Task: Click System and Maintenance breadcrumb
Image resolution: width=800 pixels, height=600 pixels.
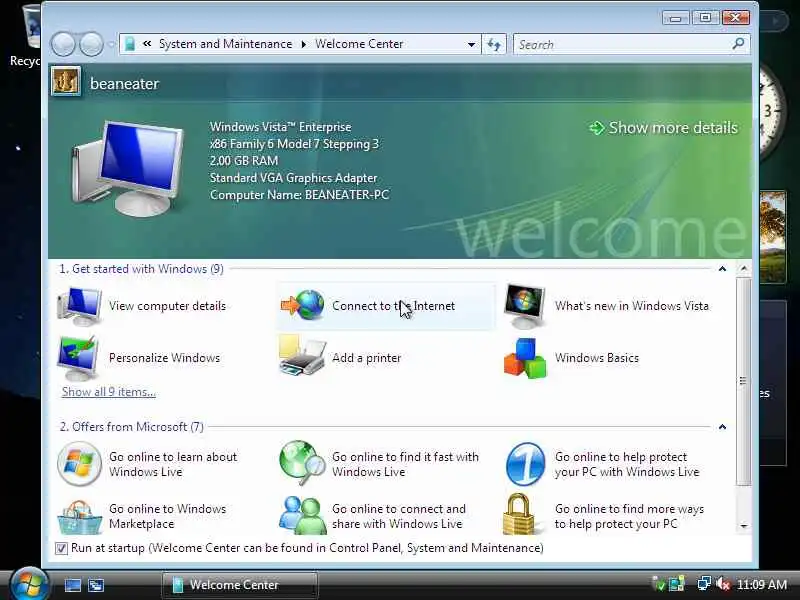Action: [226, 44]
